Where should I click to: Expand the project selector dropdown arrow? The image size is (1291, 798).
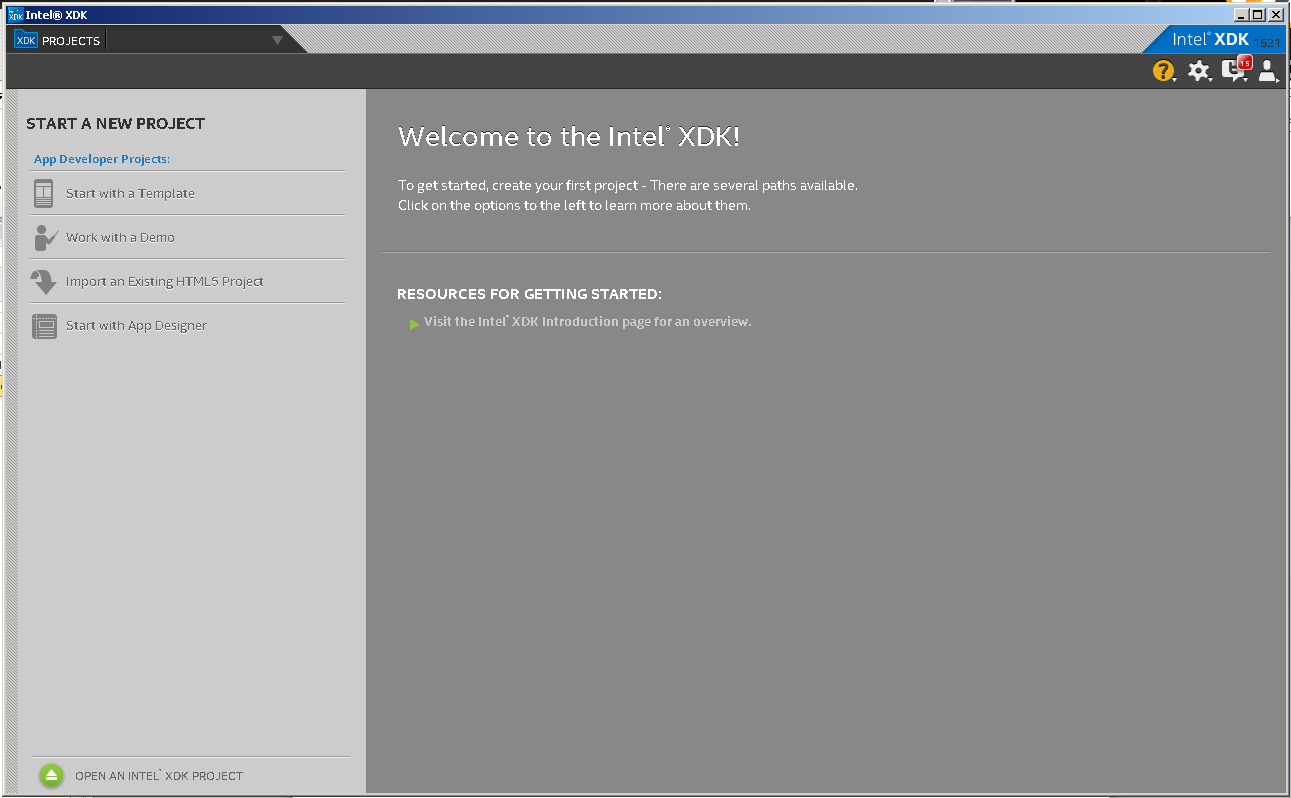point(277,40)
